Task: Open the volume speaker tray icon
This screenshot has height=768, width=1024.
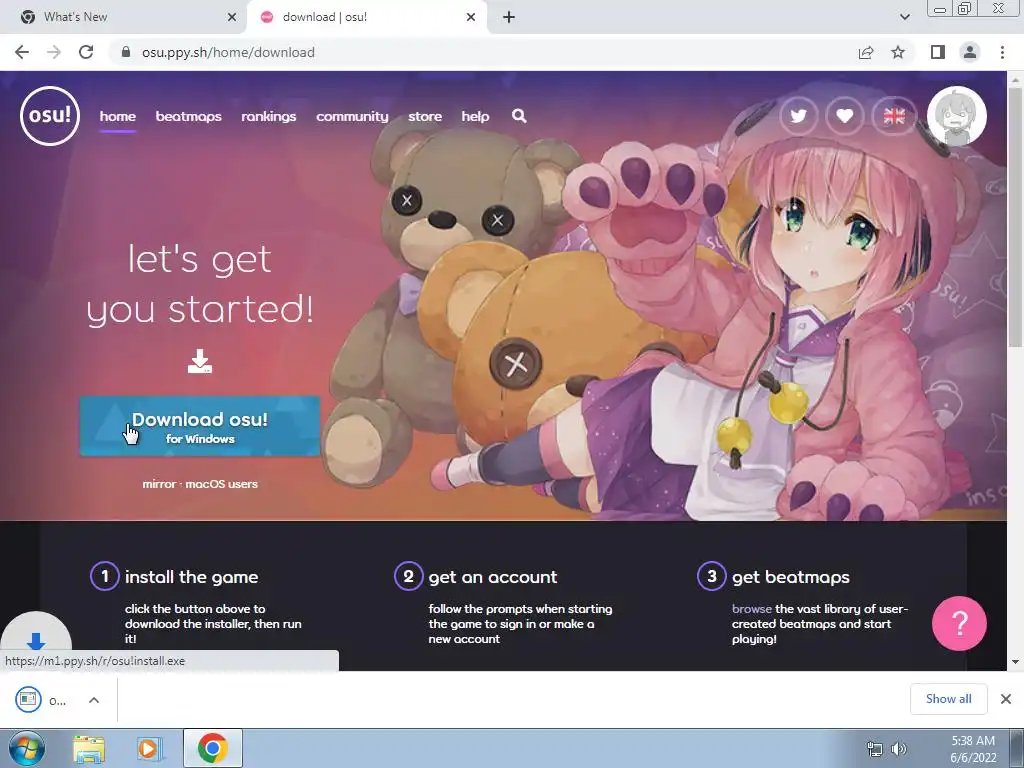Action: [x=899, y=749]
